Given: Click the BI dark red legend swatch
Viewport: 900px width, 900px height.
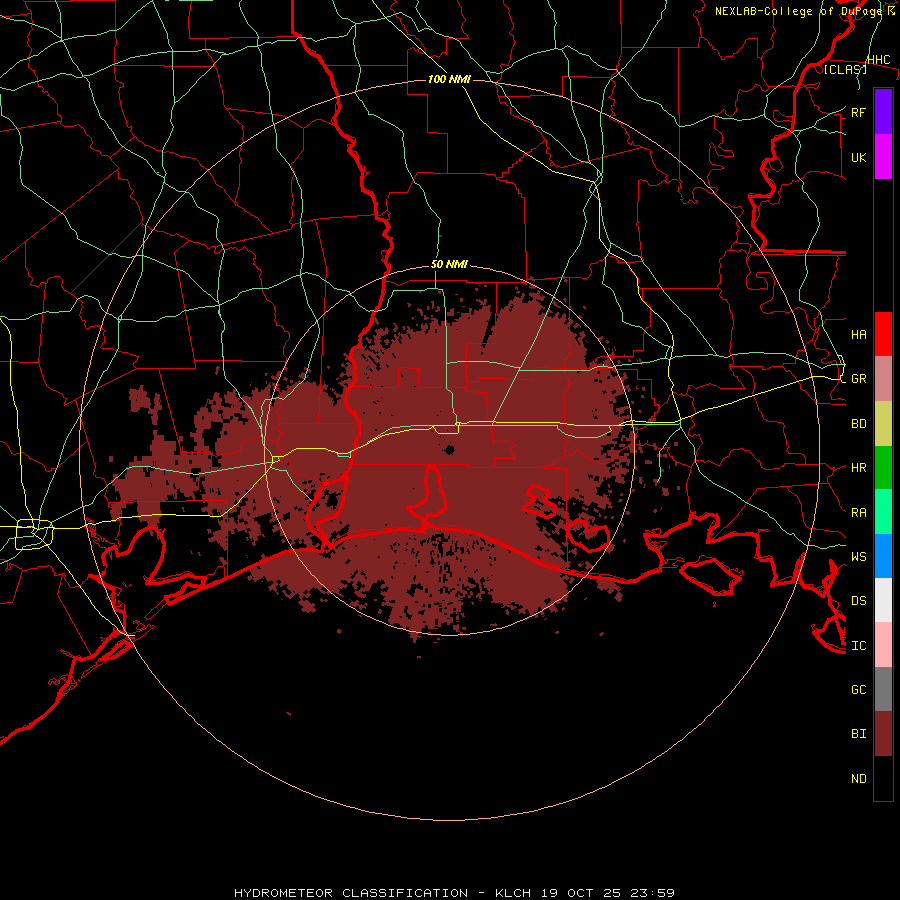Looking at the screenshot, I should tap(883, 734).
